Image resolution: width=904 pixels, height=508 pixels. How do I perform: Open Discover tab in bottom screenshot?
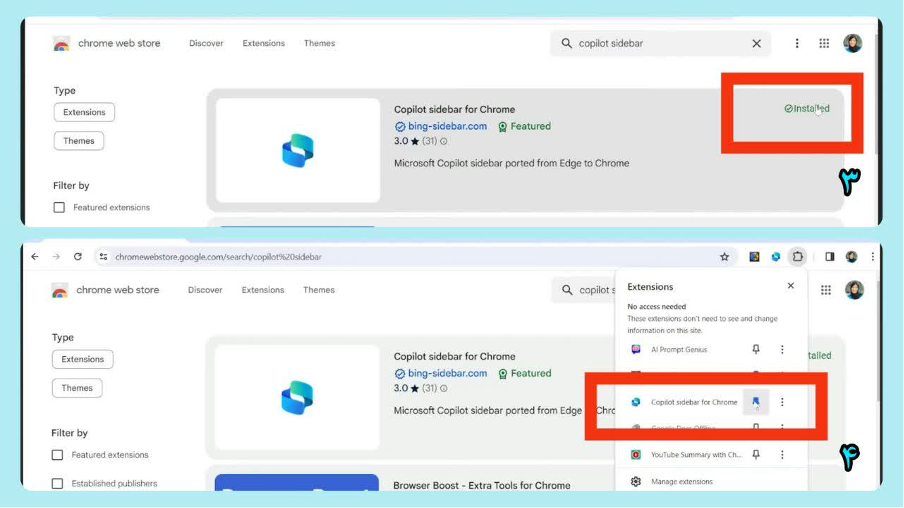(x=205, y=290)
